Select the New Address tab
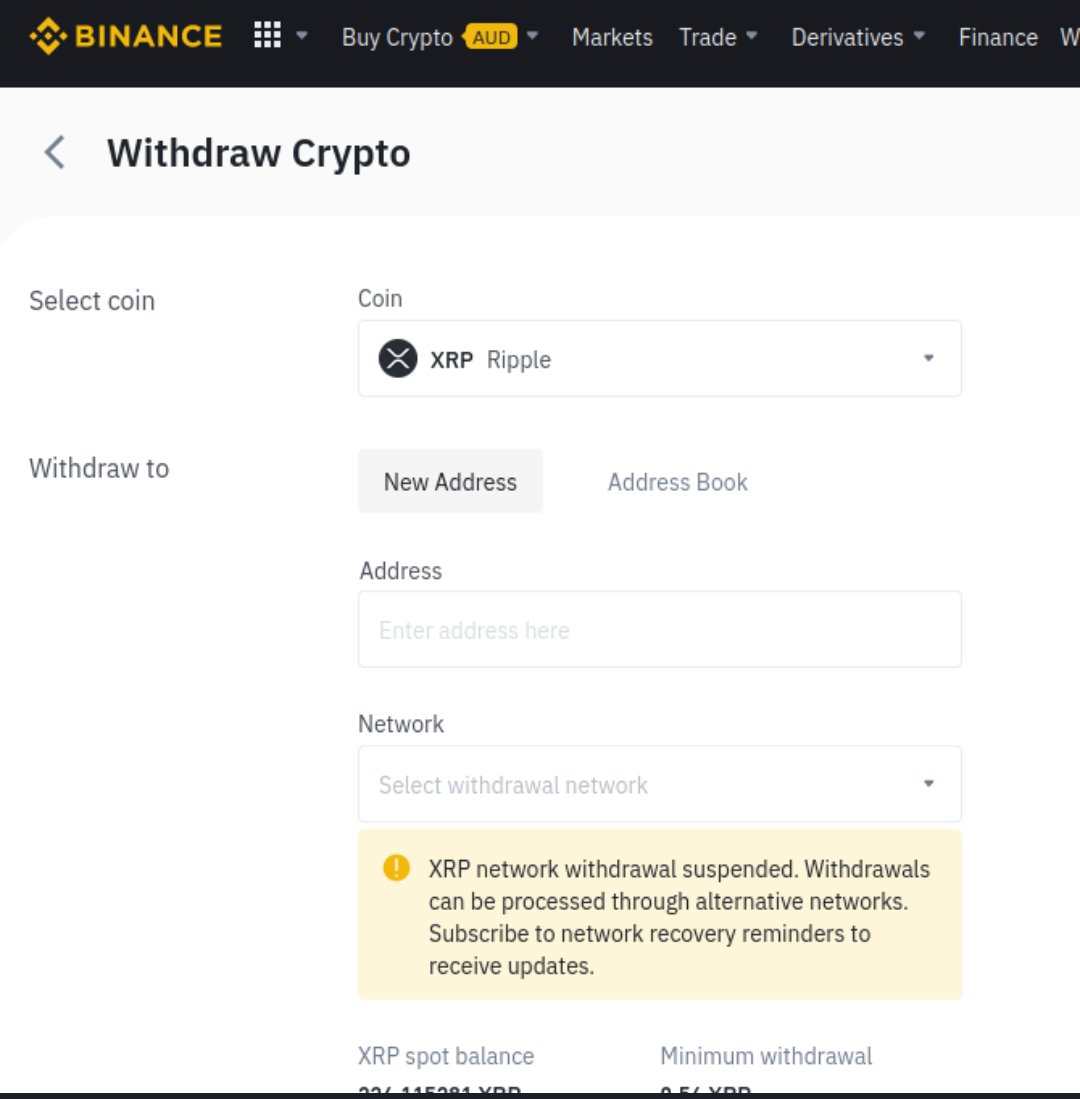The height and width of the screenshot is (1099, 1080). 450,482
